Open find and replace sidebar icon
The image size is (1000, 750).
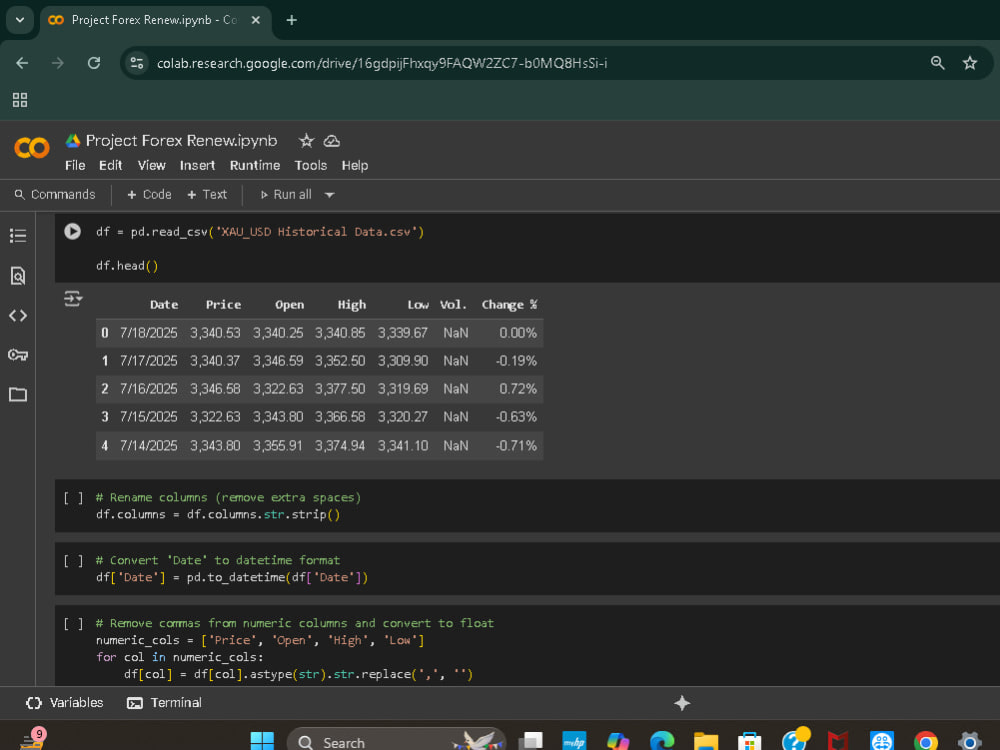pyautogui.click(x=18, y=276)
